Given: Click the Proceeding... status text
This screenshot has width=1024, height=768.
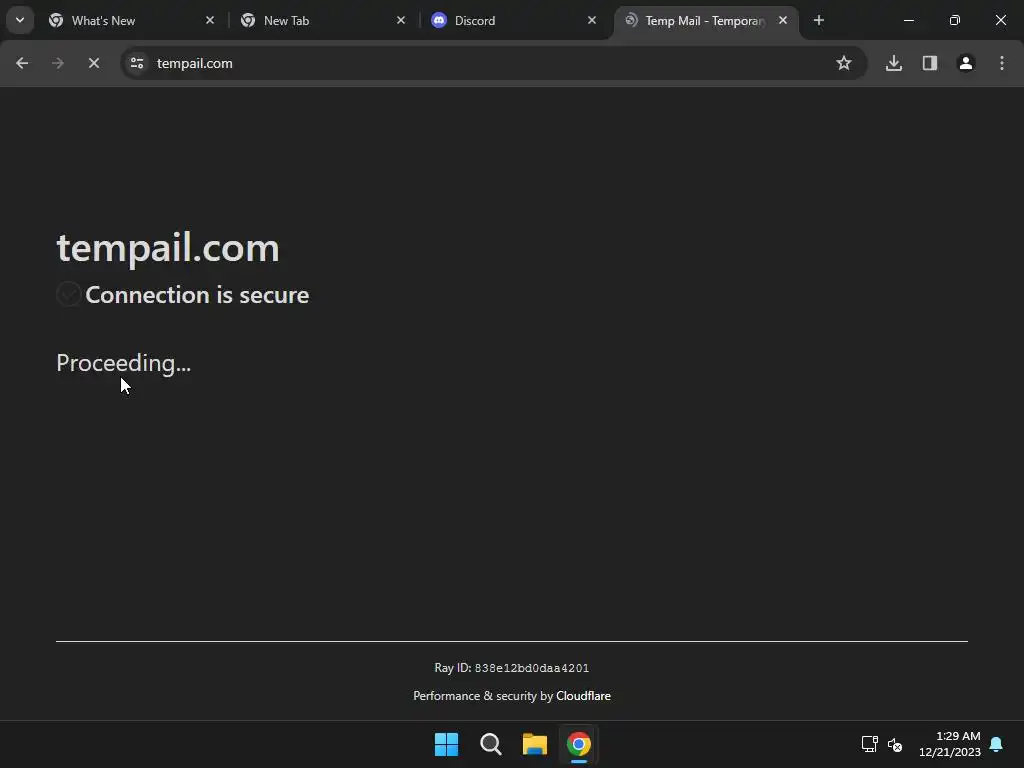Looking at the screenshot, I should (x=123, y=363).
